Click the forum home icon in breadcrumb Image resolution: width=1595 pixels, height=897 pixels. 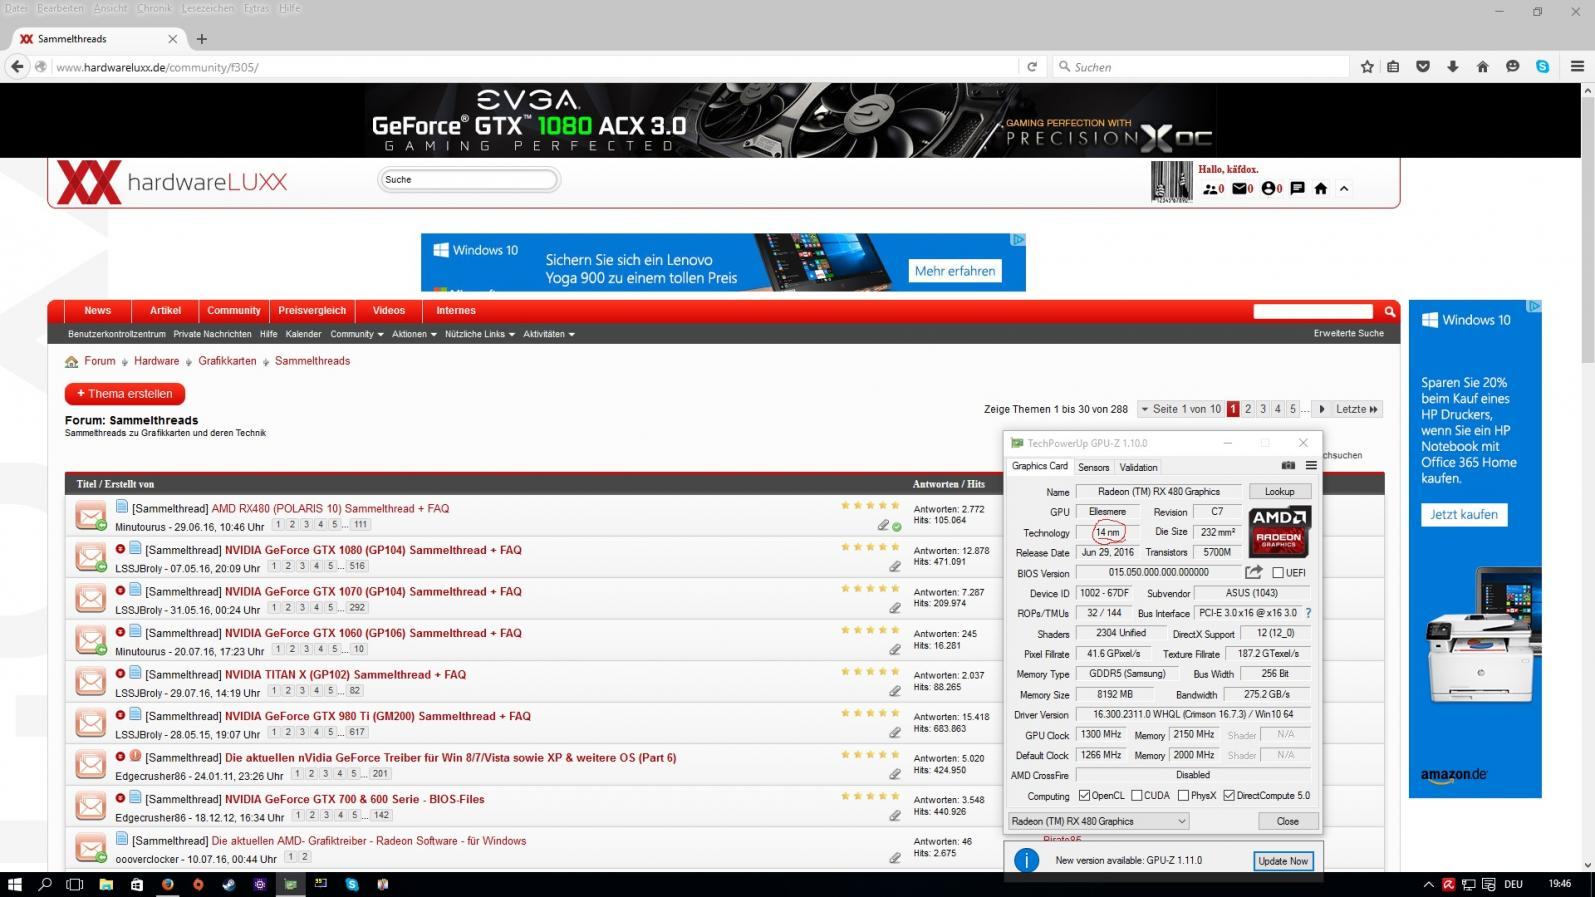(x=72, y=362)
